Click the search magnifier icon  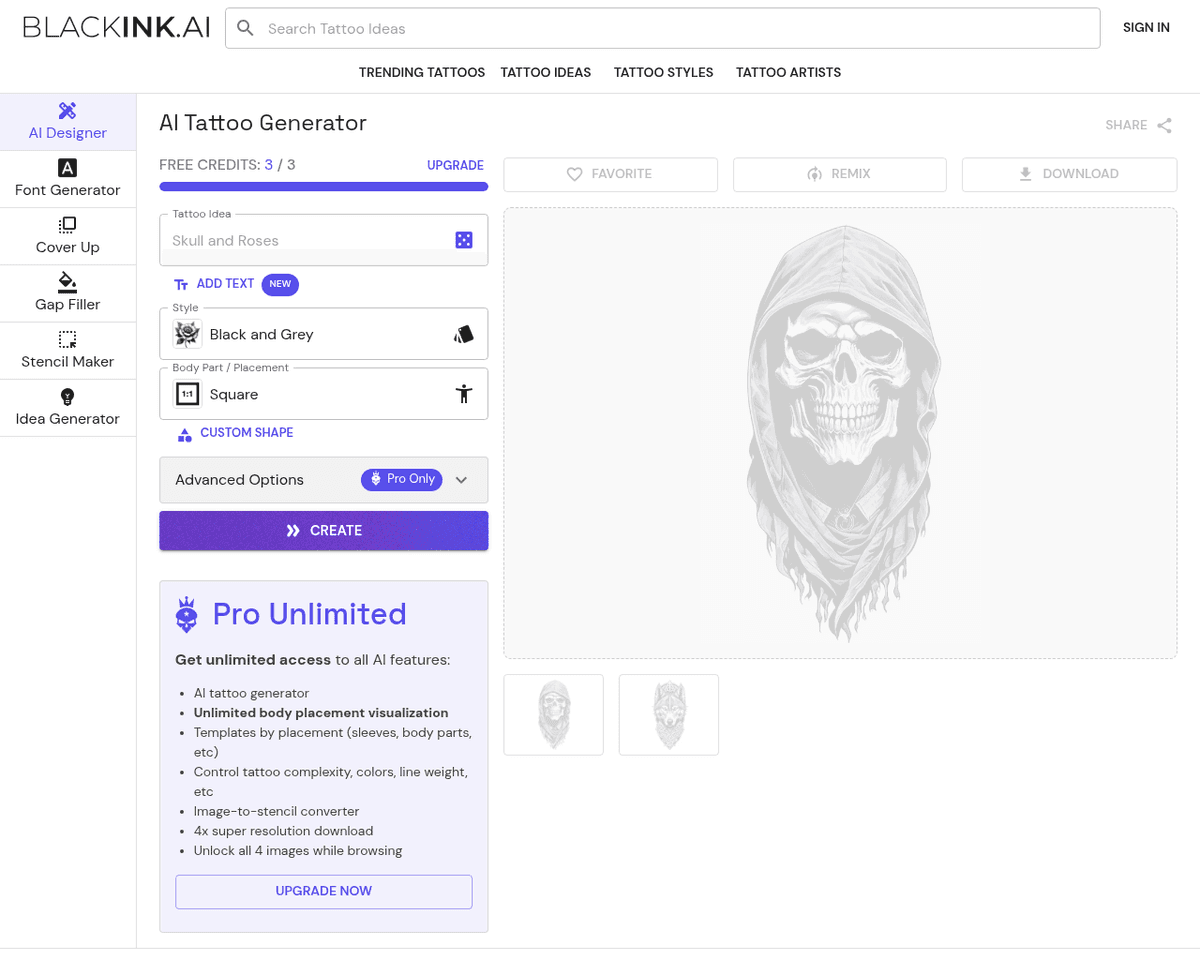pos(246,28)
